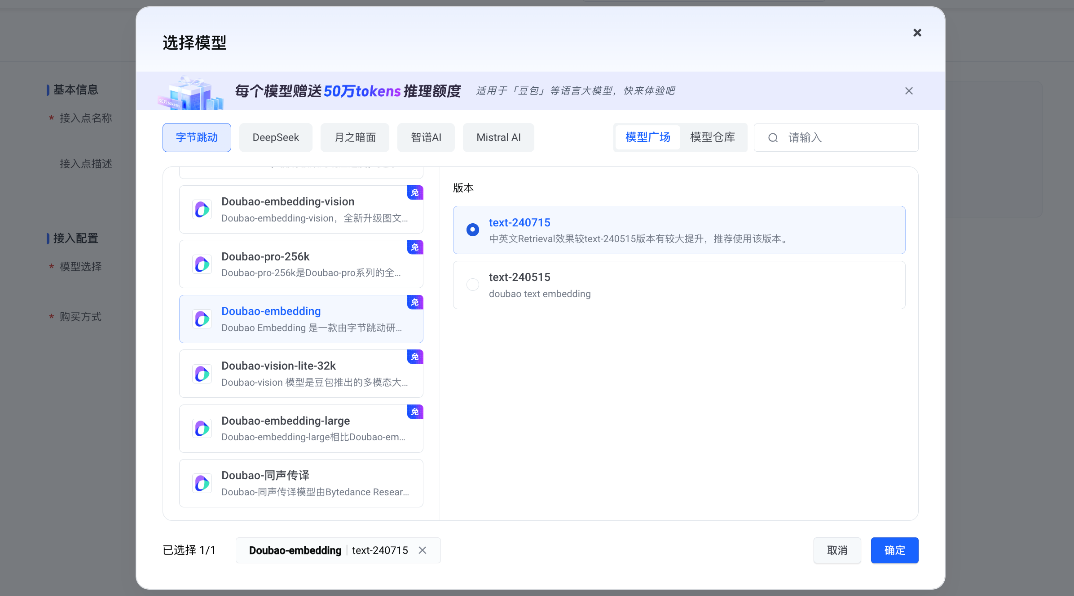Click the 取消 cancel button

click(837, 550)
